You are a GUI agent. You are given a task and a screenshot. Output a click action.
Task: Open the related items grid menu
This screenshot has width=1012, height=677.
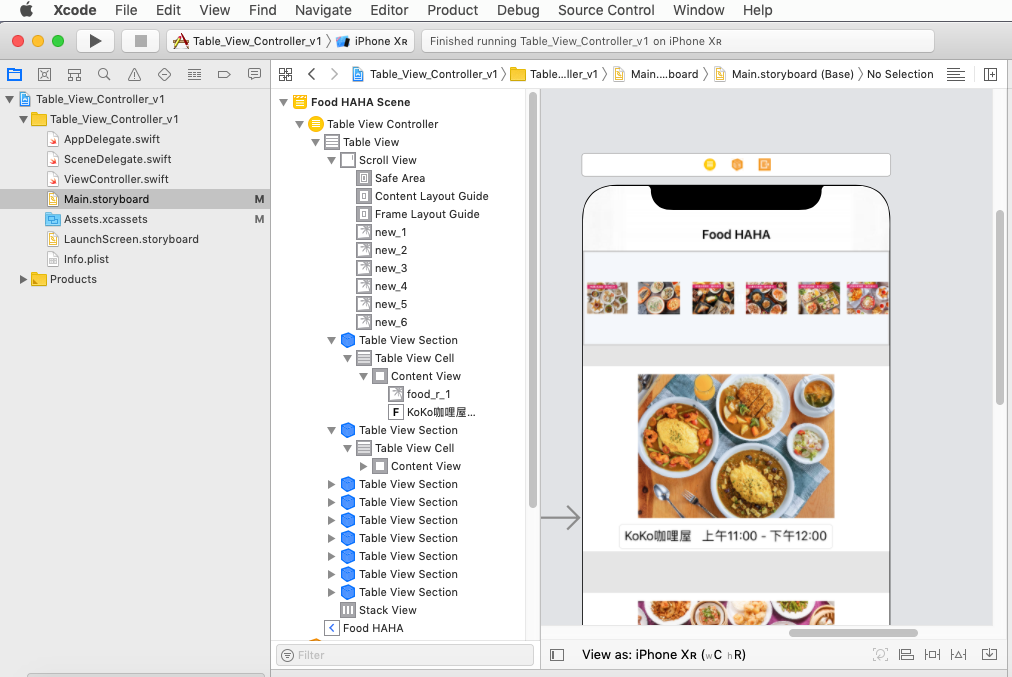285,74
